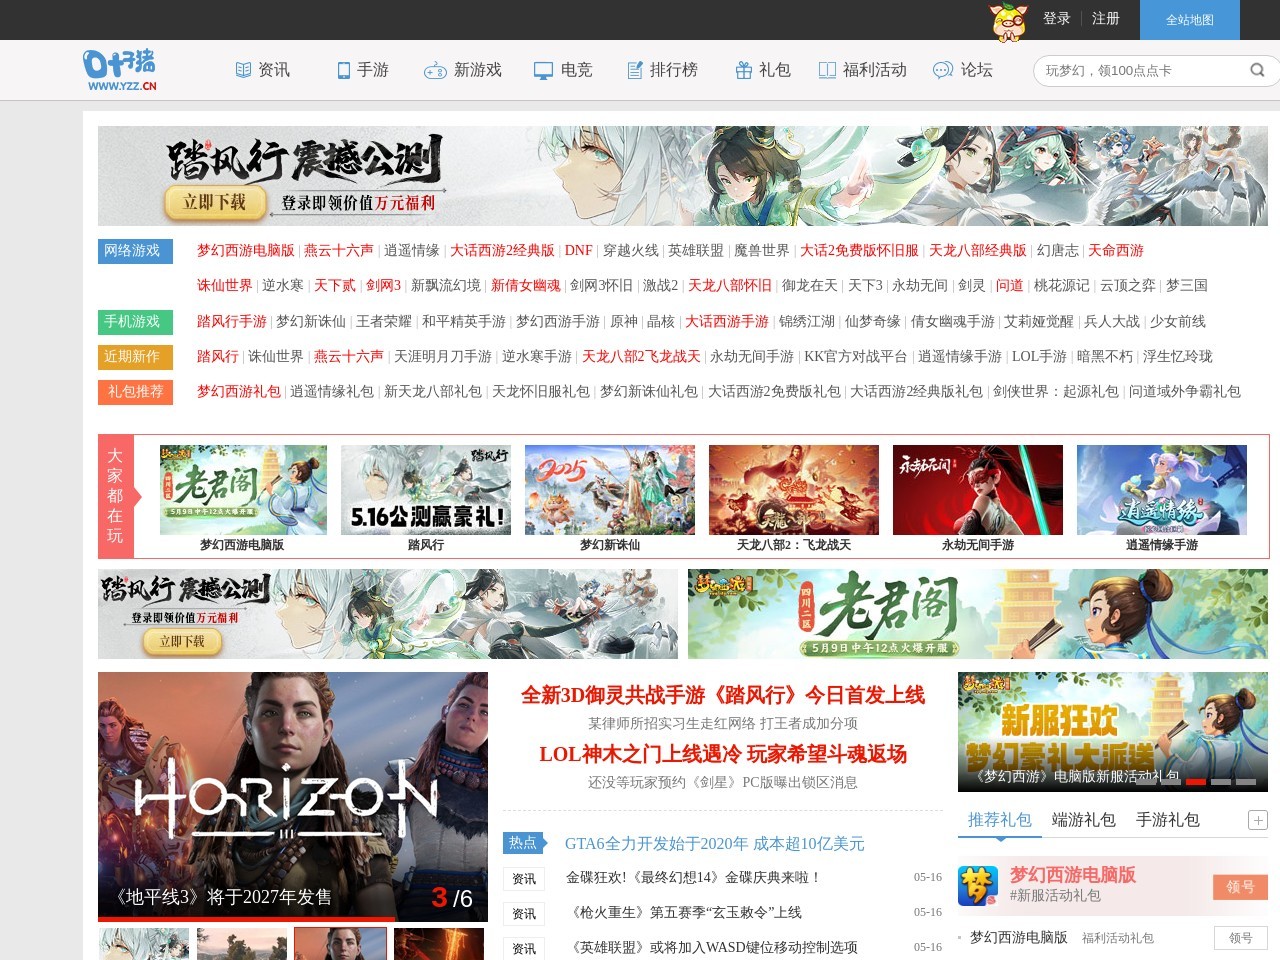Open the 问道域外争霸礼包 link
The image size is (1280, 960).
1185,391
